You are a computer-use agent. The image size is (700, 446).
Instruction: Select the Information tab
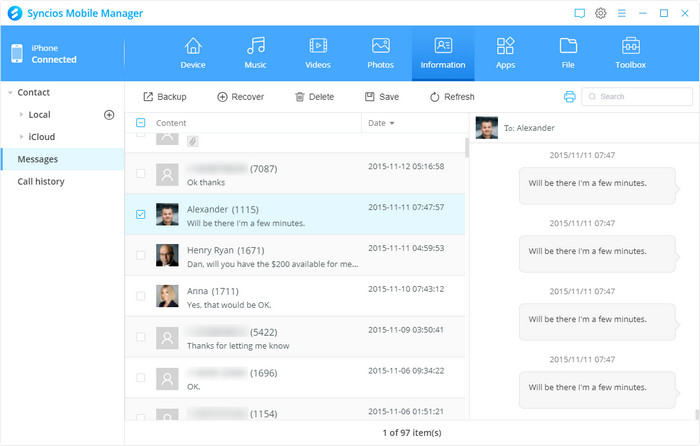pyautogui.click(x=443, y=53)
